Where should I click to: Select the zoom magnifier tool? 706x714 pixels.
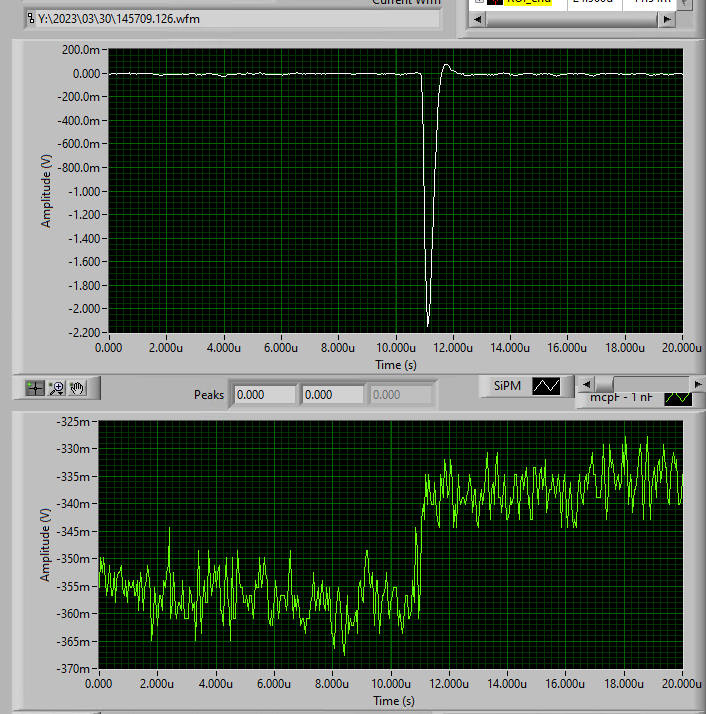click(56, 388)
